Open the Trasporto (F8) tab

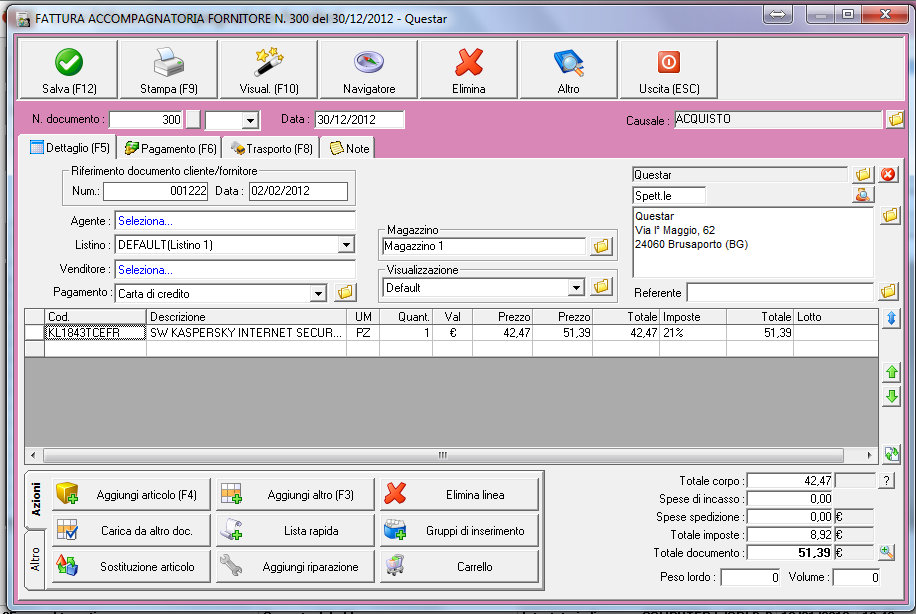tap(272, 149)
